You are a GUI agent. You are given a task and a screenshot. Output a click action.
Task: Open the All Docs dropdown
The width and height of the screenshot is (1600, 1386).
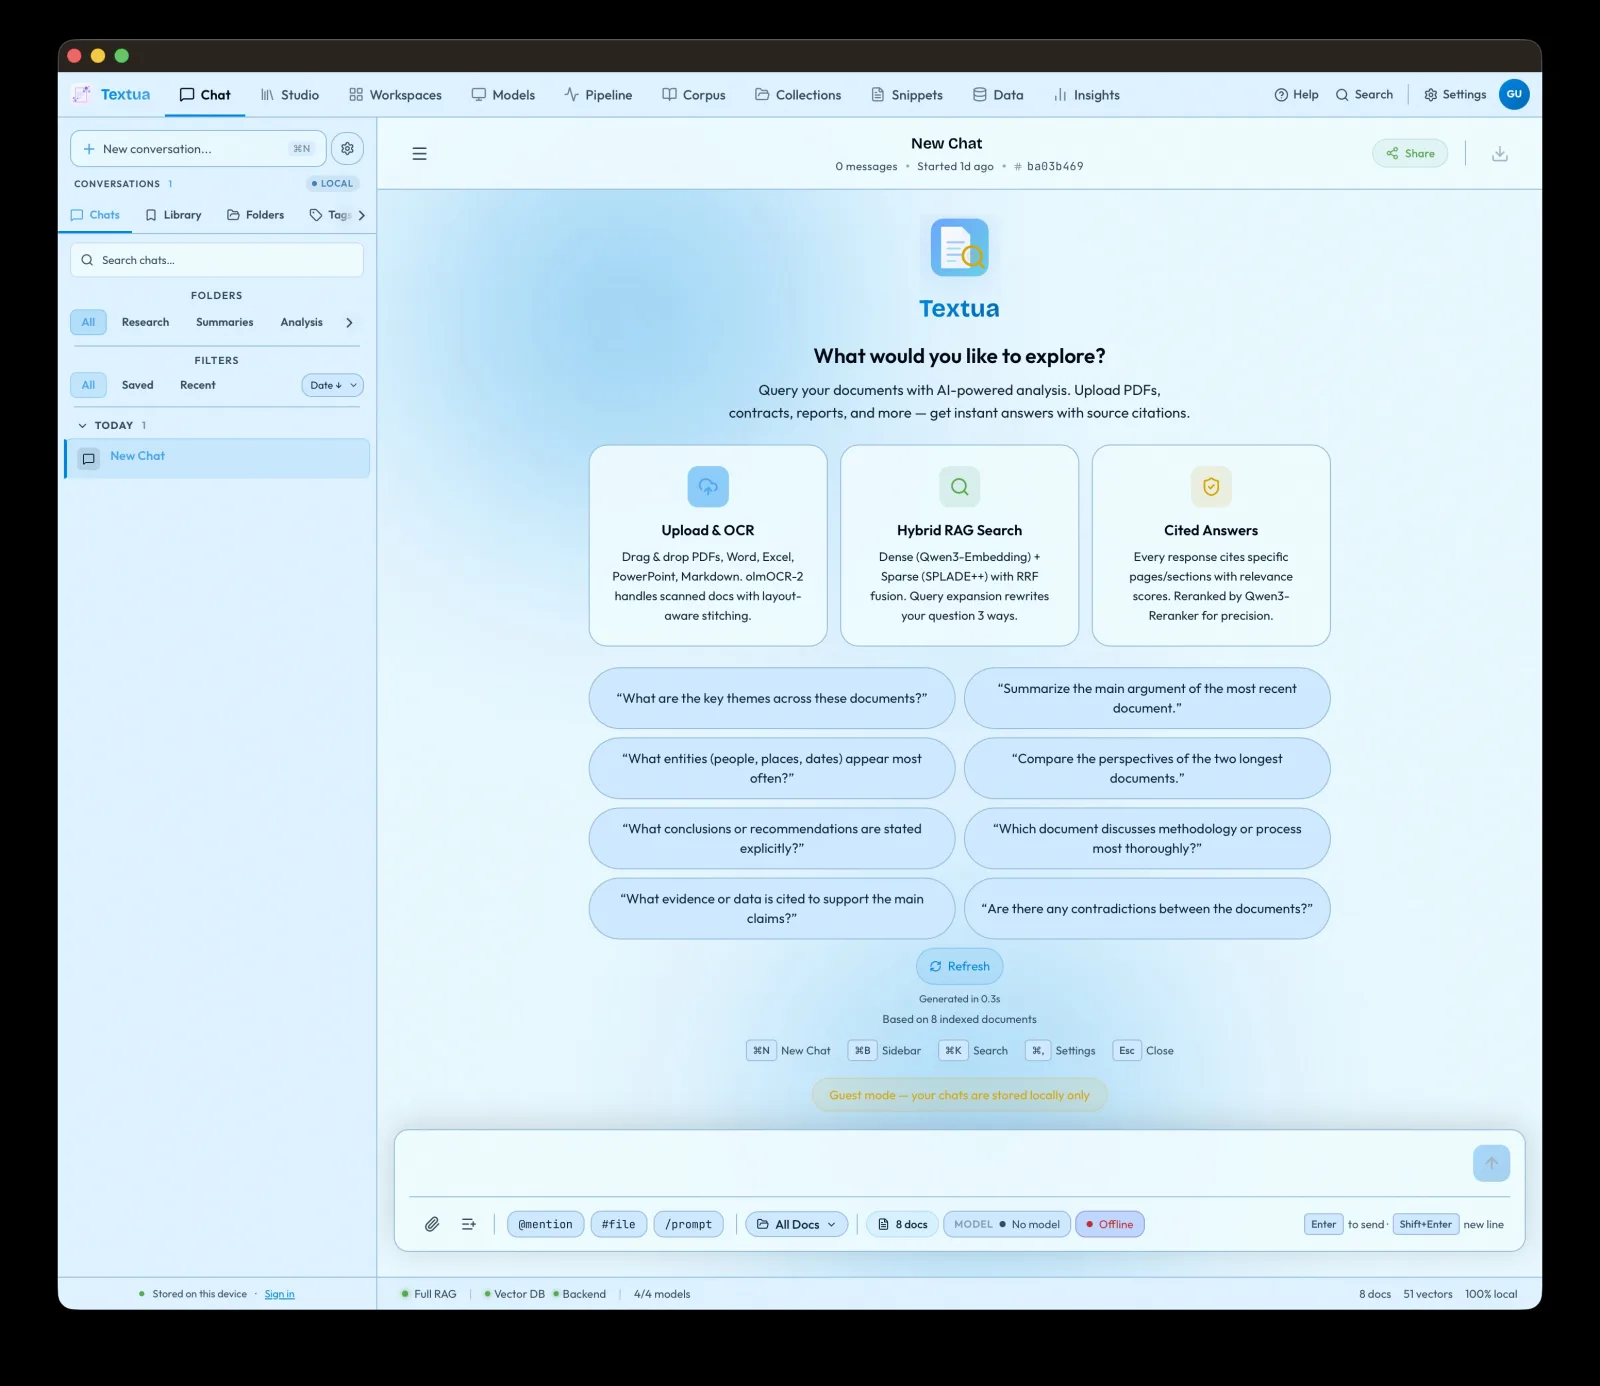click(796, 1224)
